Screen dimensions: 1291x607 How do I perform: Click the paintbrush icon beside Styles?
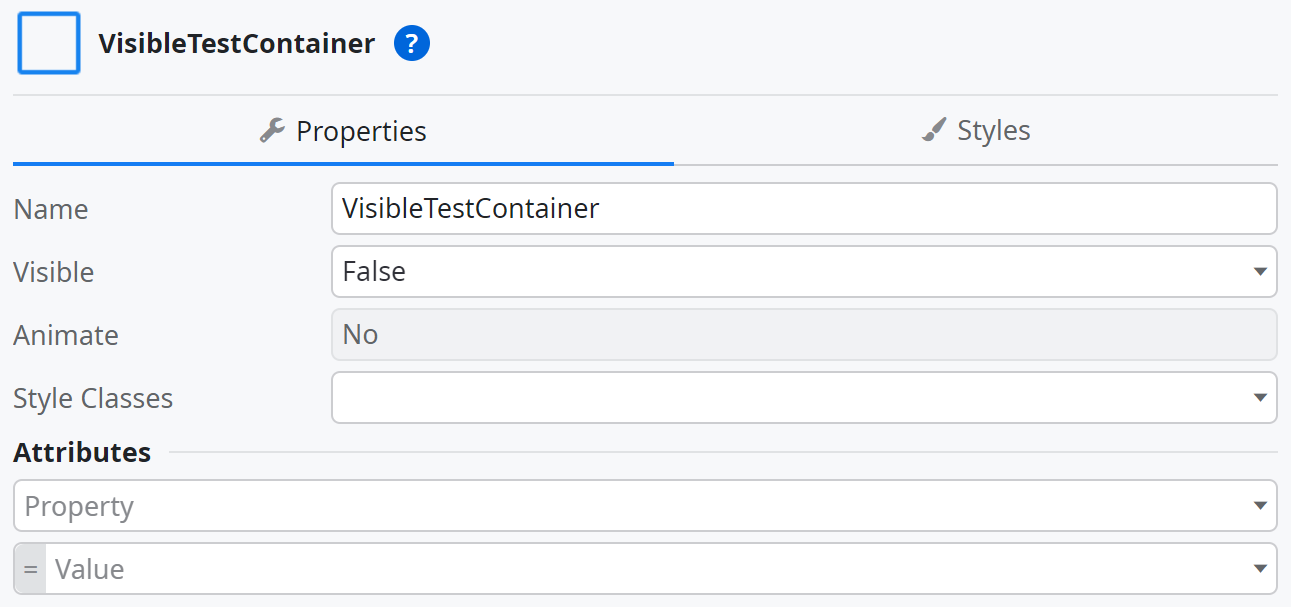point(933,130)
